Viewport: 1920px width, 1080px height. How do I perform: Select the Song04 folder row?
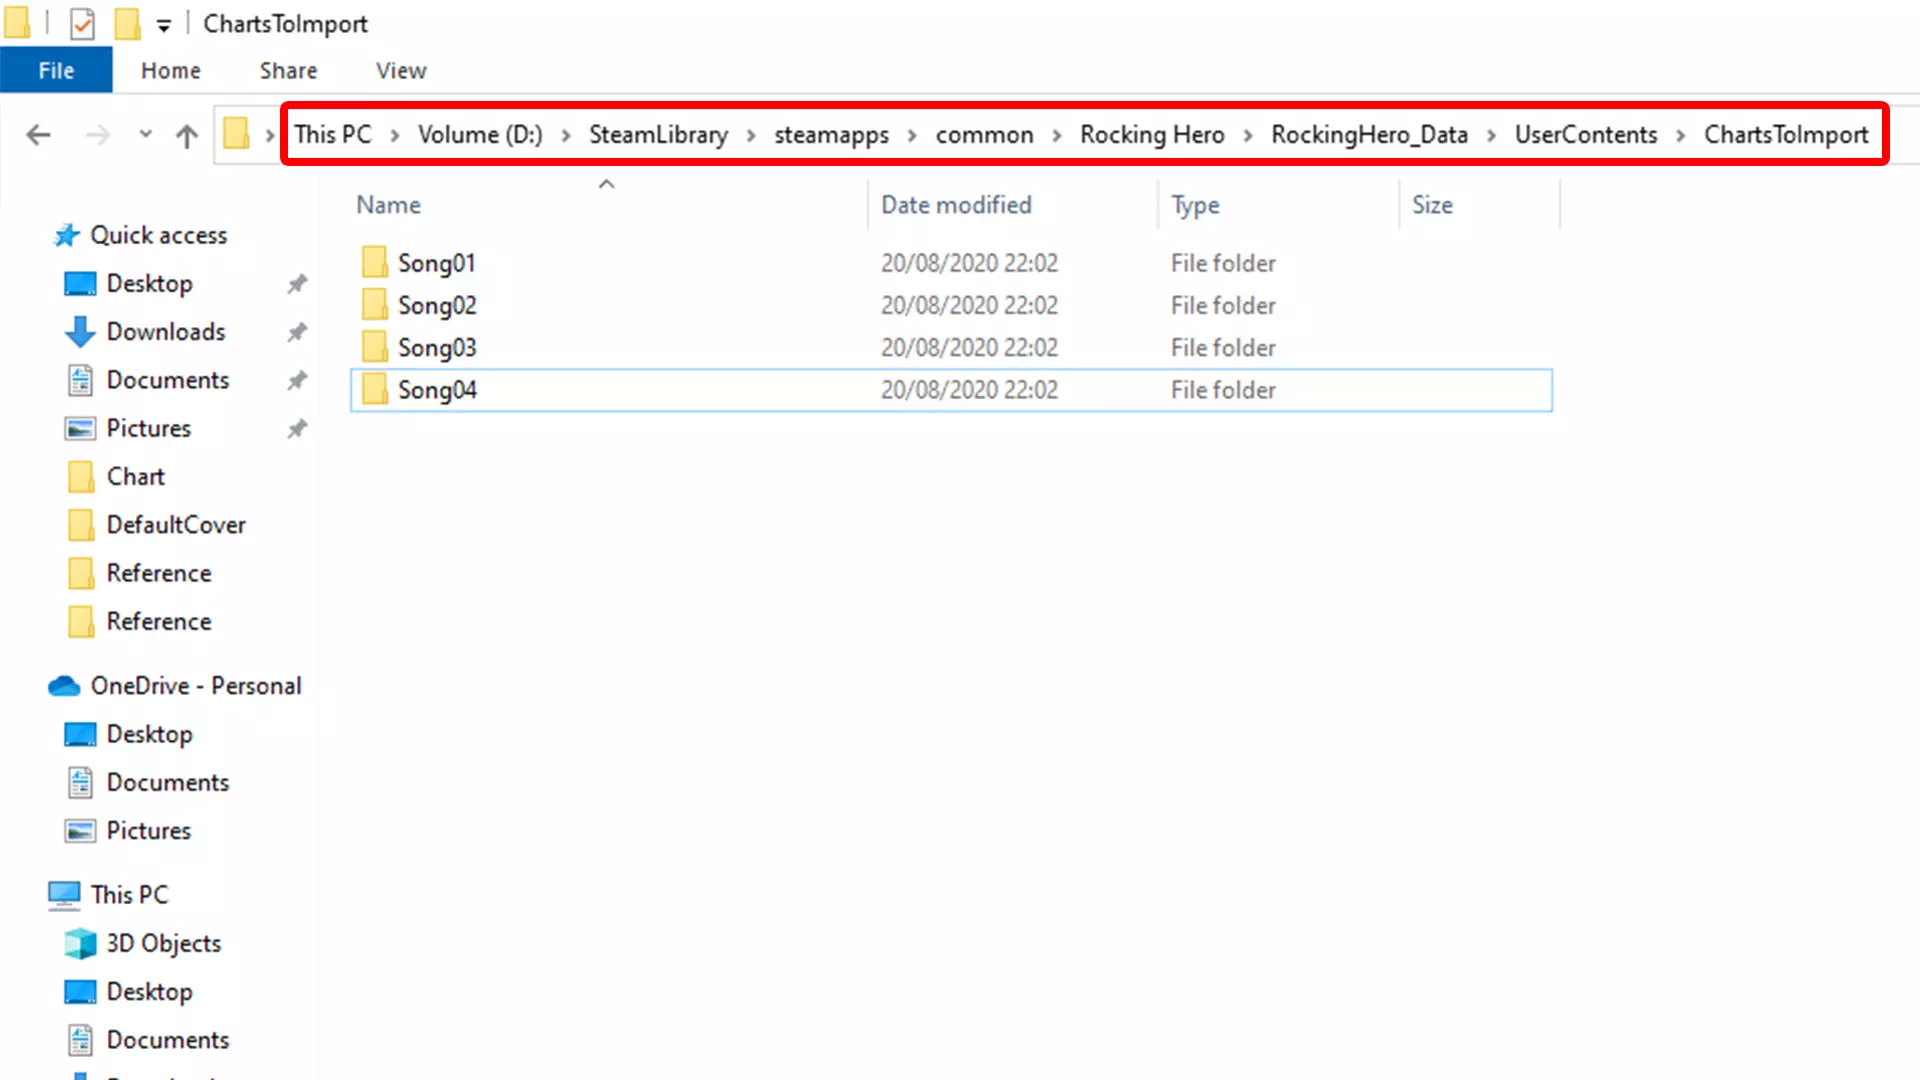437,390
